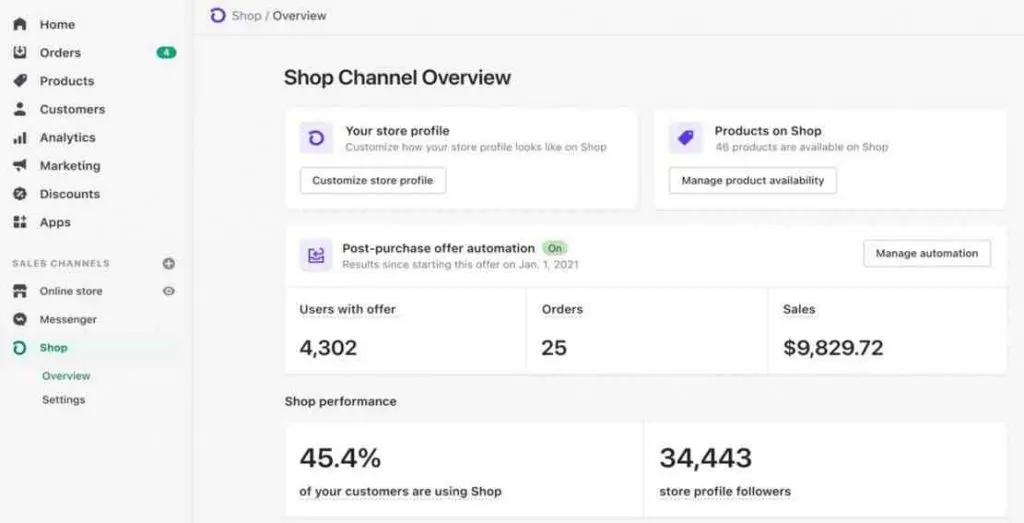Click Shop Channel Overview title

point(397,77)
